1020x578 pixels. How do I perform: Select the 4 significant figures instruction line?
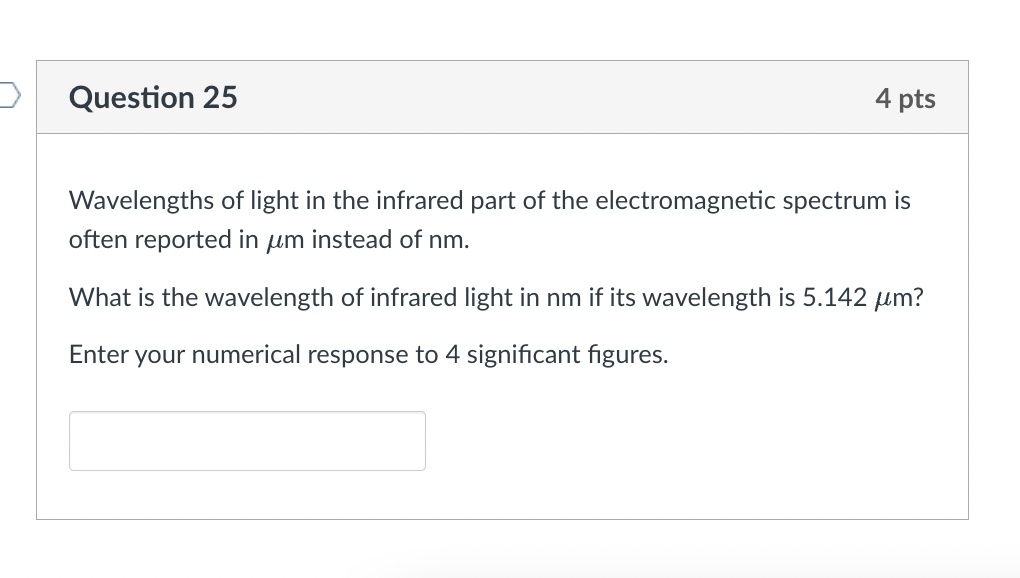[366, 355]
